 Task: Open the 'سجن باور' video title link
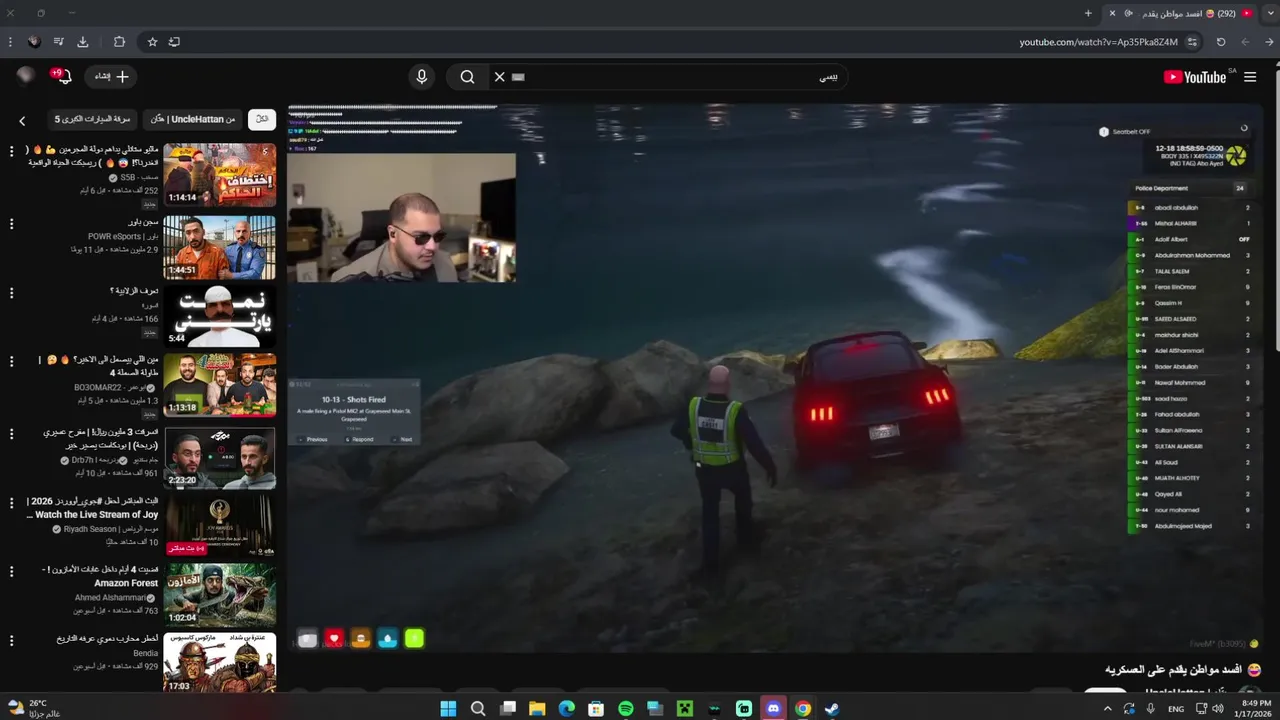coord(143,222)
